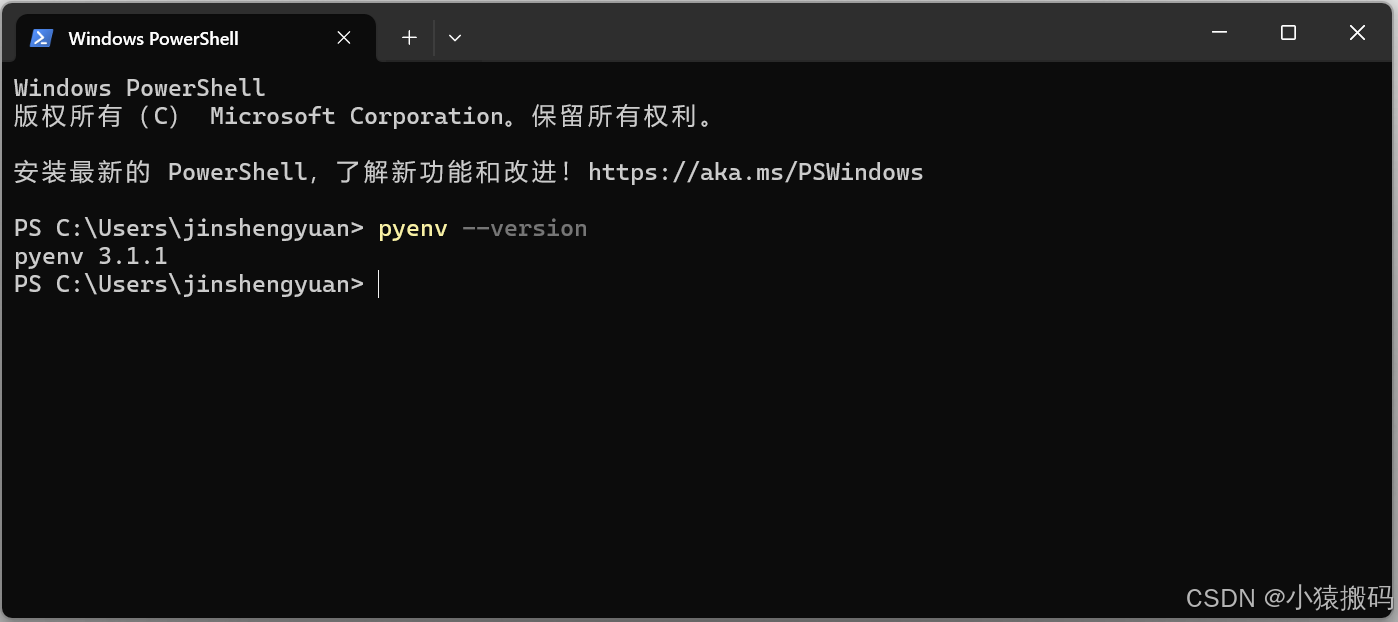Screen dimensions: 1398x622
Task: Click the pyenv 3.1.1 output line
Action: point(91,257)
